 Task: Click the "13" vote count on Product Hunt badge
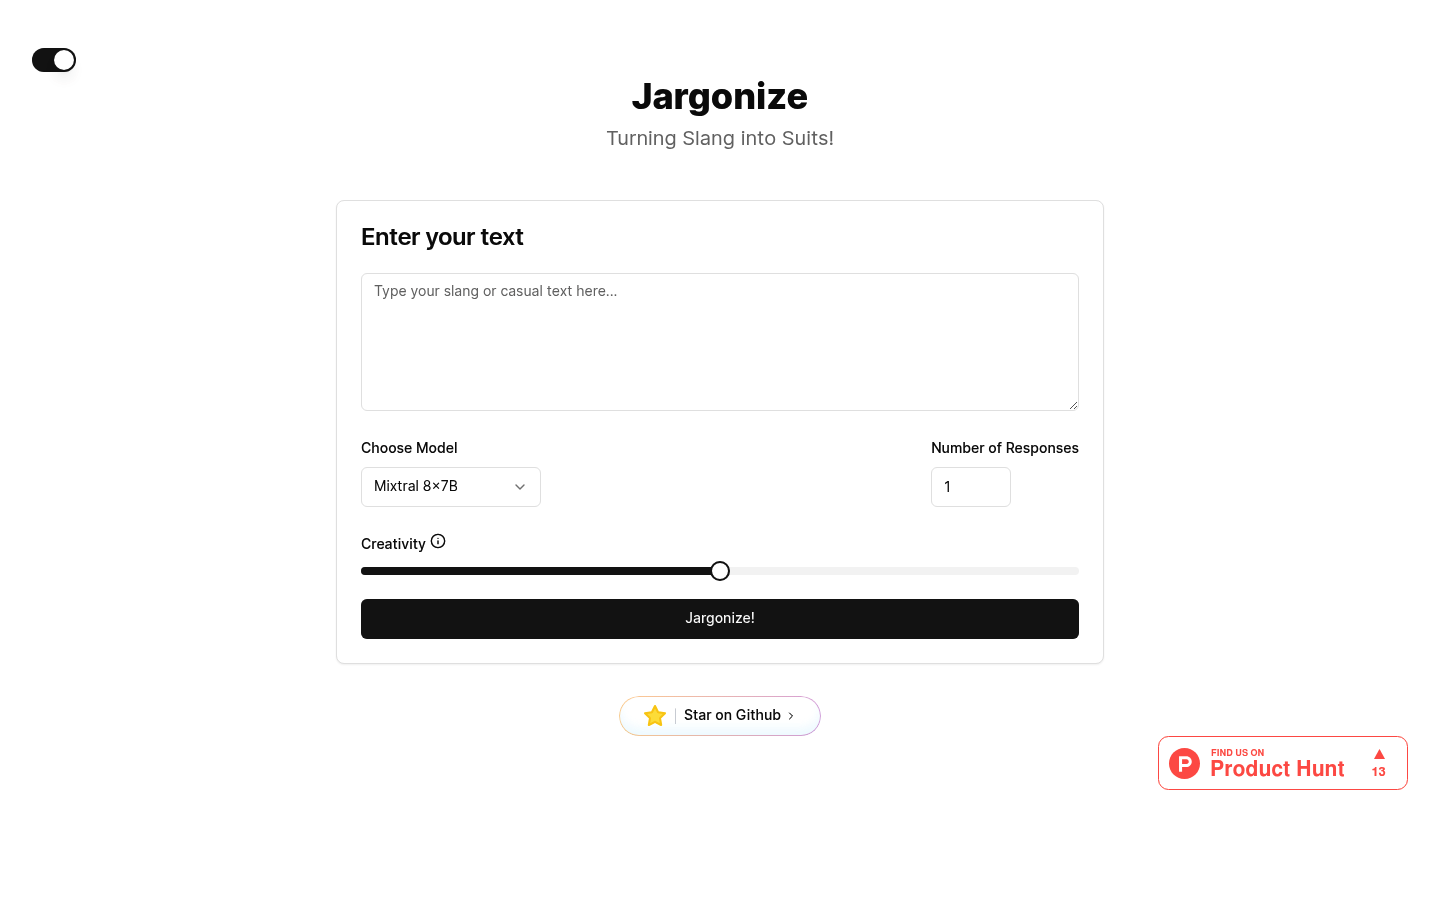(1379, 772)
